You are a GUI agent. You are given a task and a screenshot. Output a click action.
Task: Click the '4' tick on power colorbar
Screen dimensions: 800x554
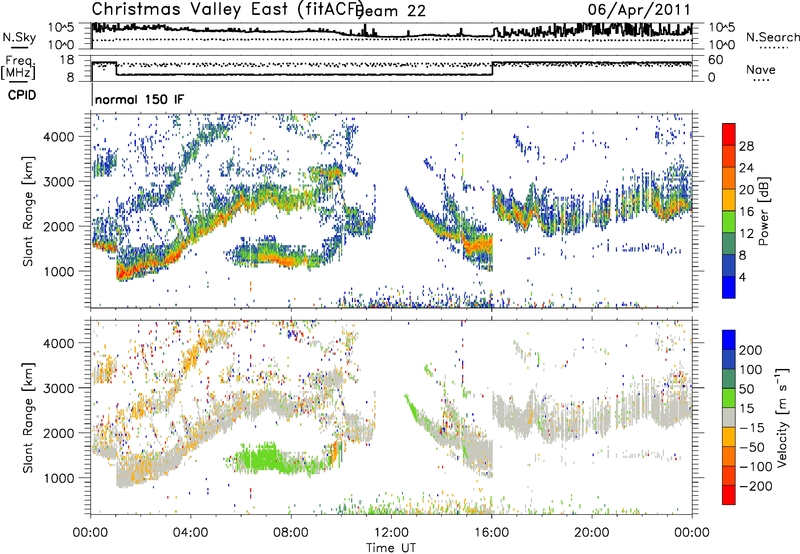(743, 277)
